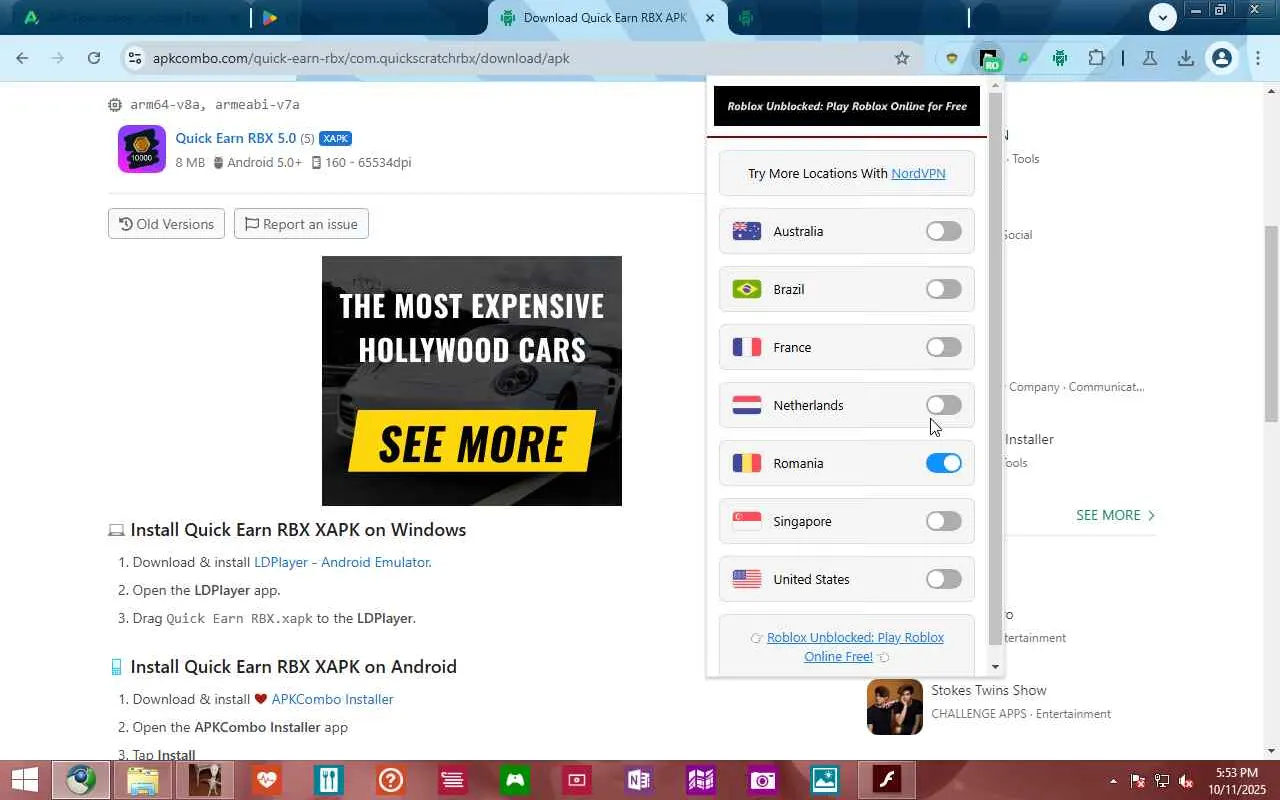This screenshot has height=800, width=1280.
Task: Click Report an issue button
Action: 301,224
